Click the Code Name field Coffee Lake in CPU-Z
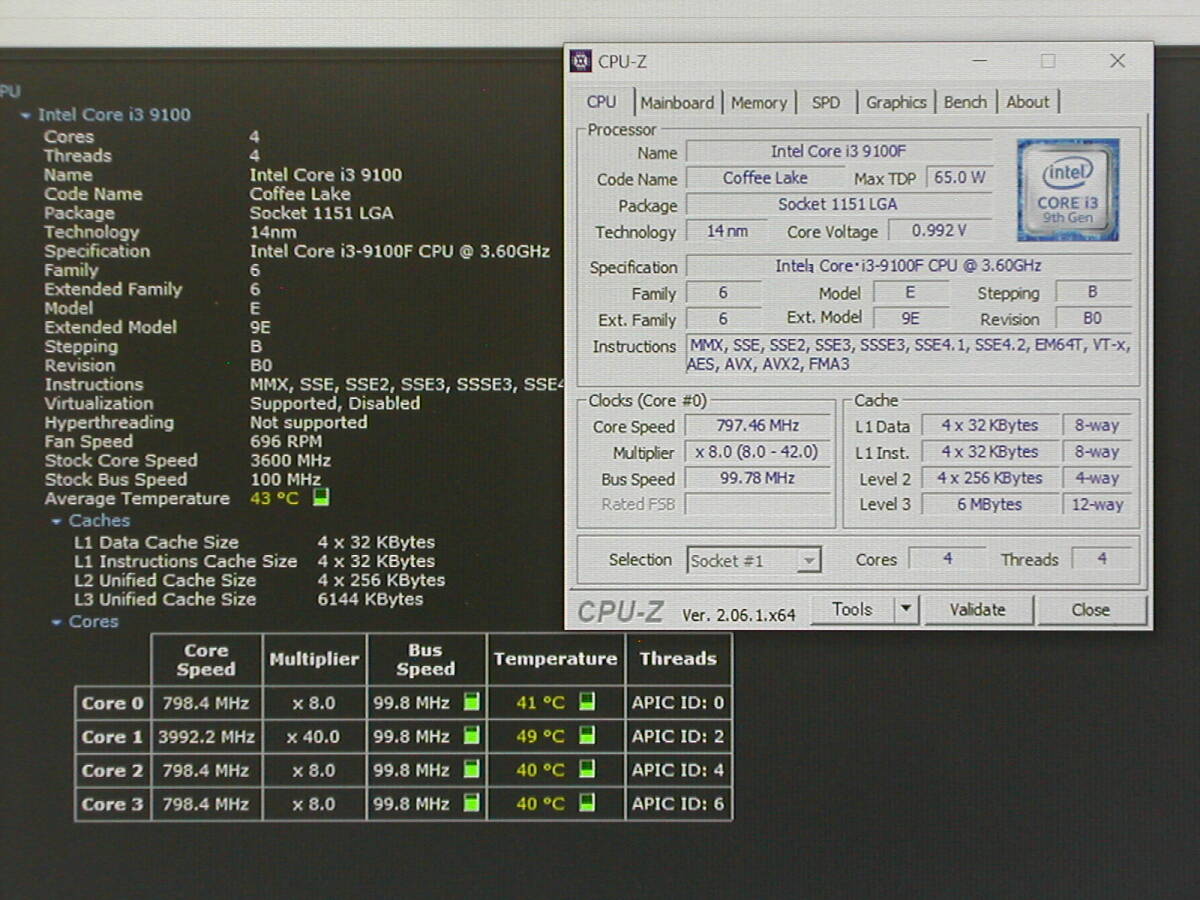Image resolution: width=1200 pixels, height=900 pixels. [765, 178]
